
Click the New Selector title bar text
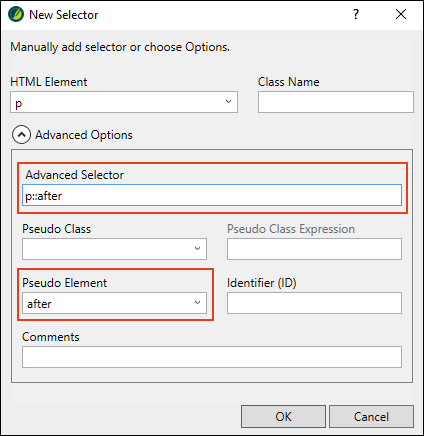(x=64, y=15)
